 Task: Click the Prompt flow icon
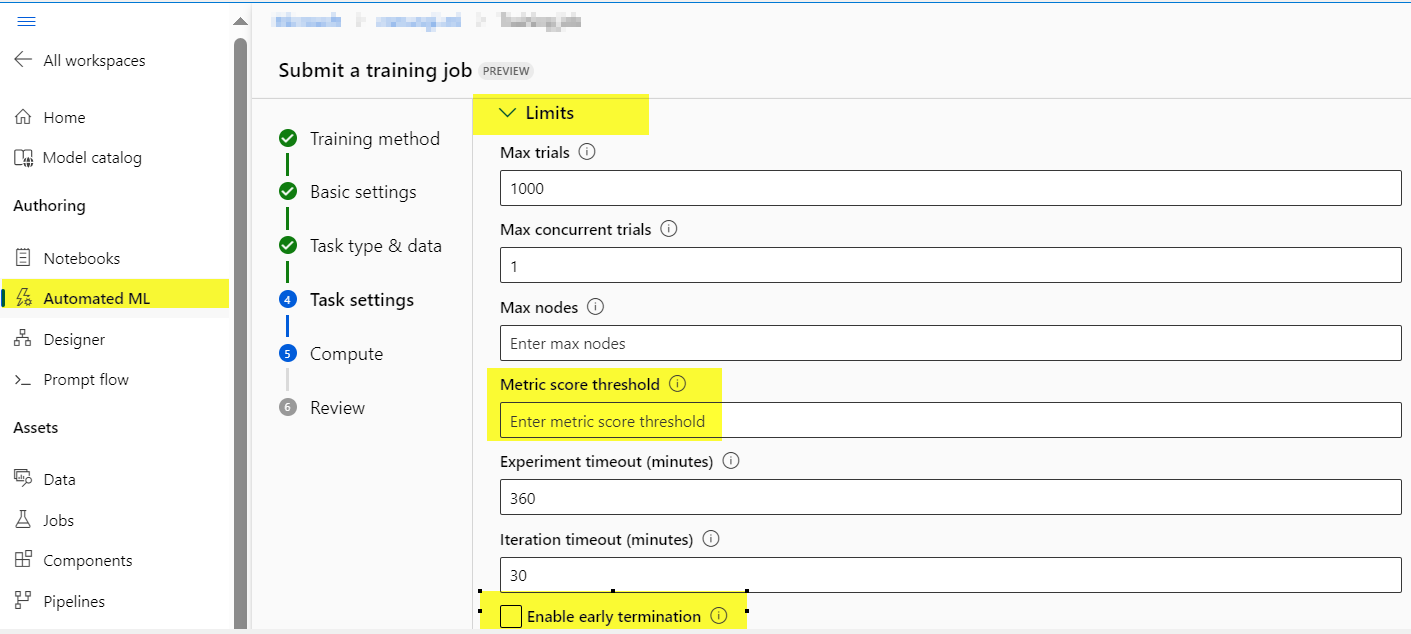pyautogui.click(x=23, y=380)
